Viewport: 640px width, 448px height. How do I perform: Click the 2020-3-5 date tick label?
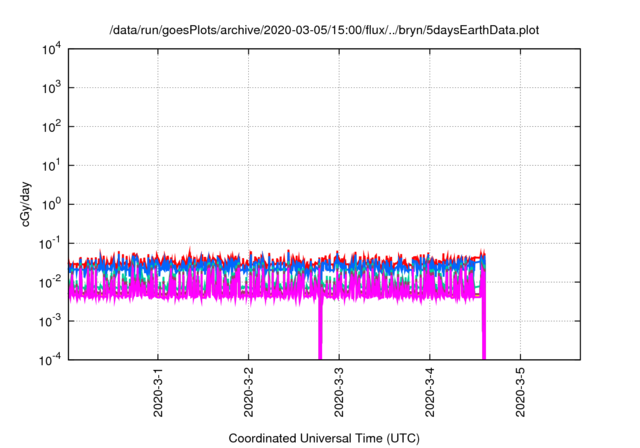point(520,392)
